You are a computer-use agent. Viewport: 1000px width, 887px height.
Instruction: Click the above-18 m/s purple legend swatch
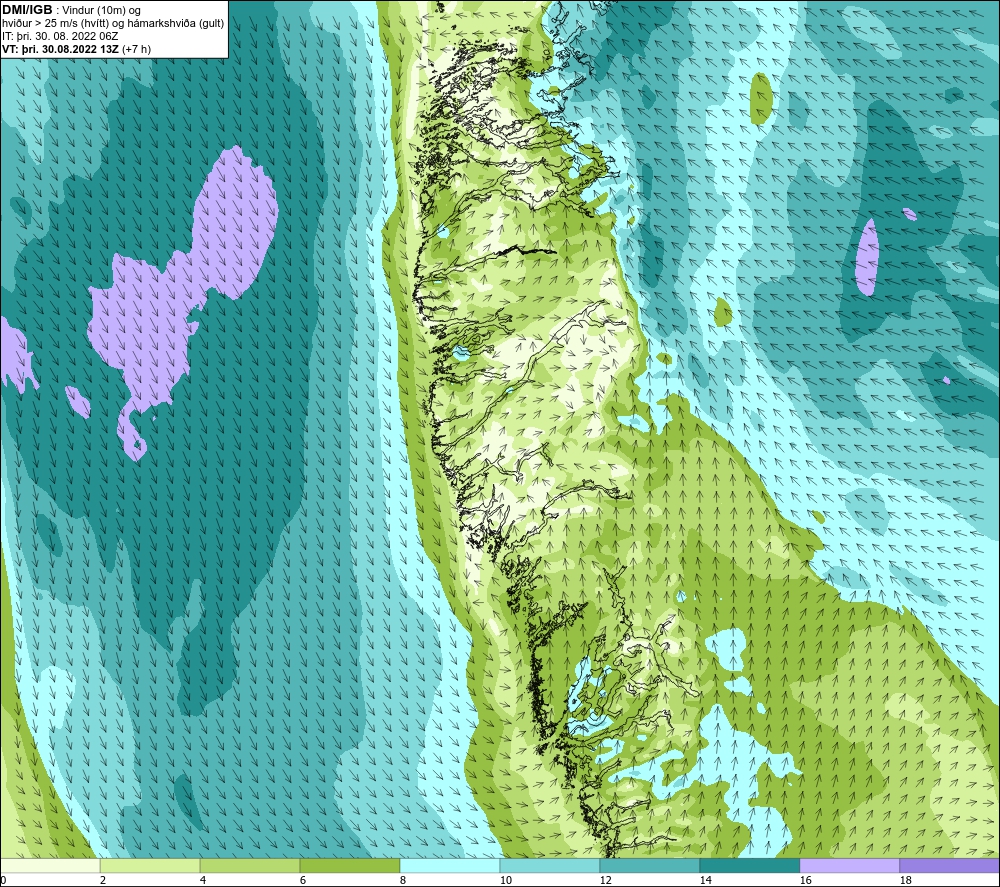tap(950, 866)
